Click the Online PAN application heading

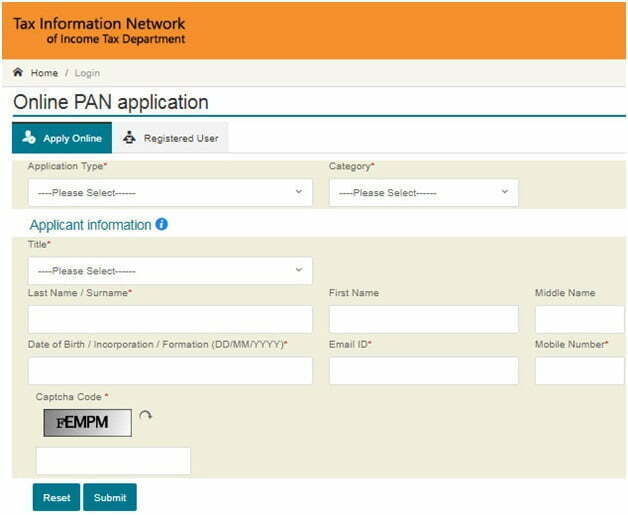coord(111,102)
